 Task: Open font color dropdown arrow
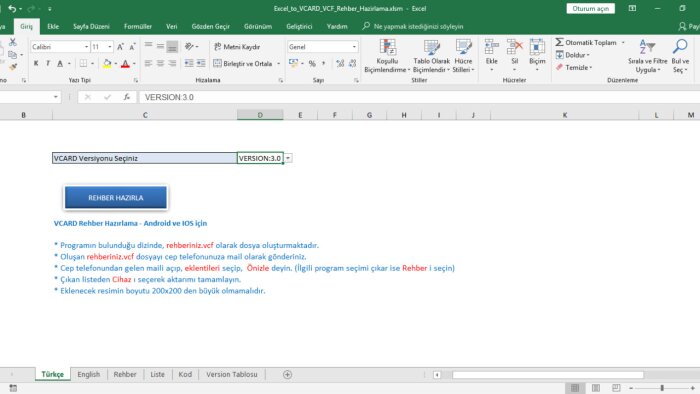pyautogui.click(x=134, y=64)
